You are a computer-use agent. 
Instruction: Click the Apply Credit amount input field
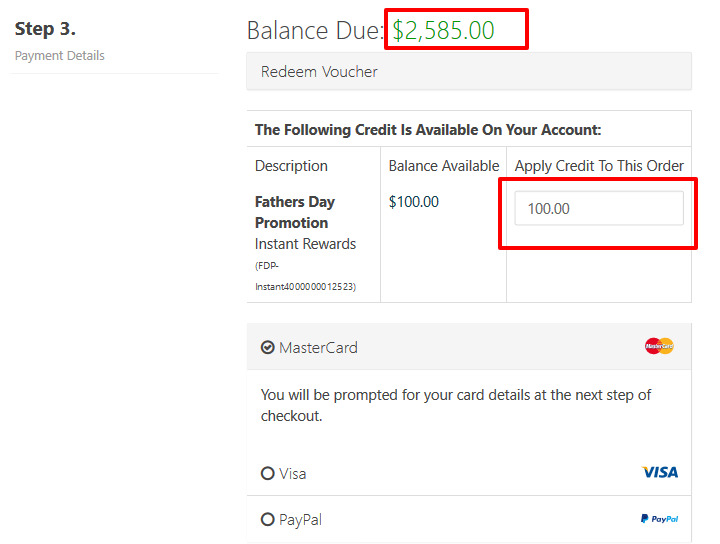[x=599, y=208]
